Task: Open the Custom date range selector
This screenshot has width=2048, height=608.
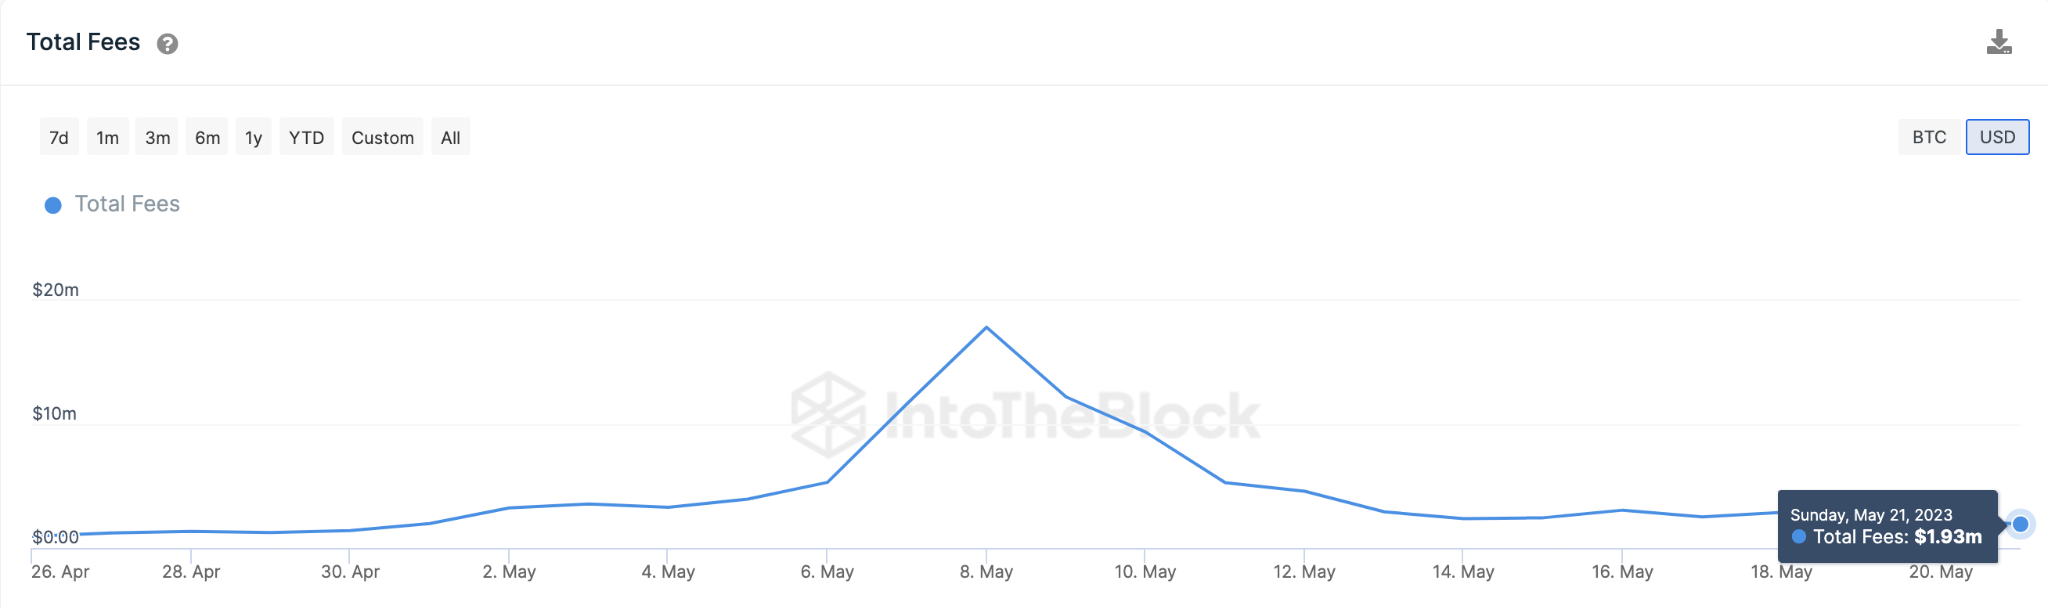Action: [382, 137]
